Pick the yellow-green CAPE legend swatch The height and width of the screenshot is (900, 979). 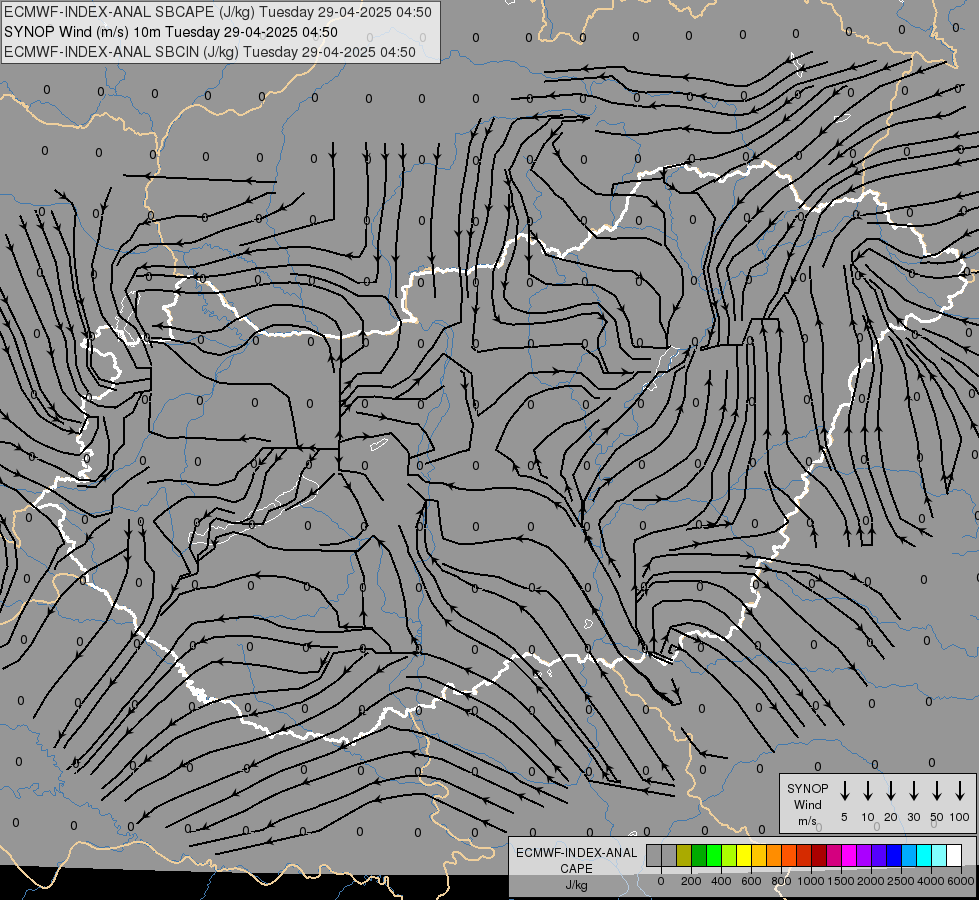click(729, 855)
